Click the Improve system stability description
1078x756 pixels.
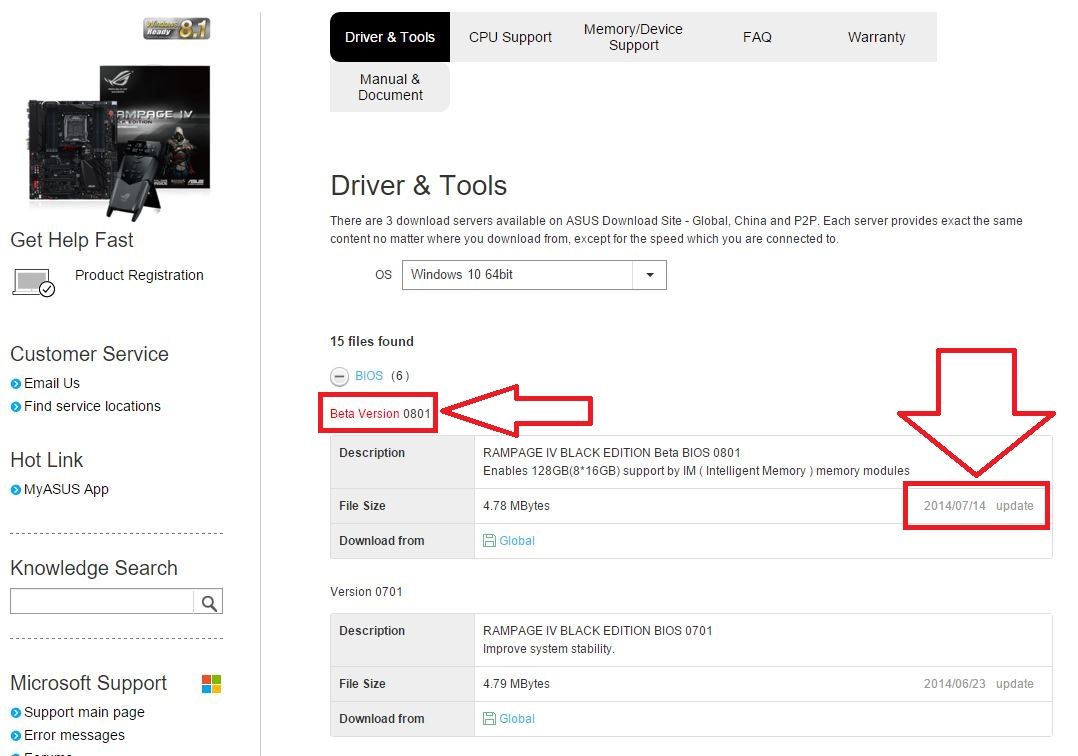pyautogui.click(x=549, y=649)
